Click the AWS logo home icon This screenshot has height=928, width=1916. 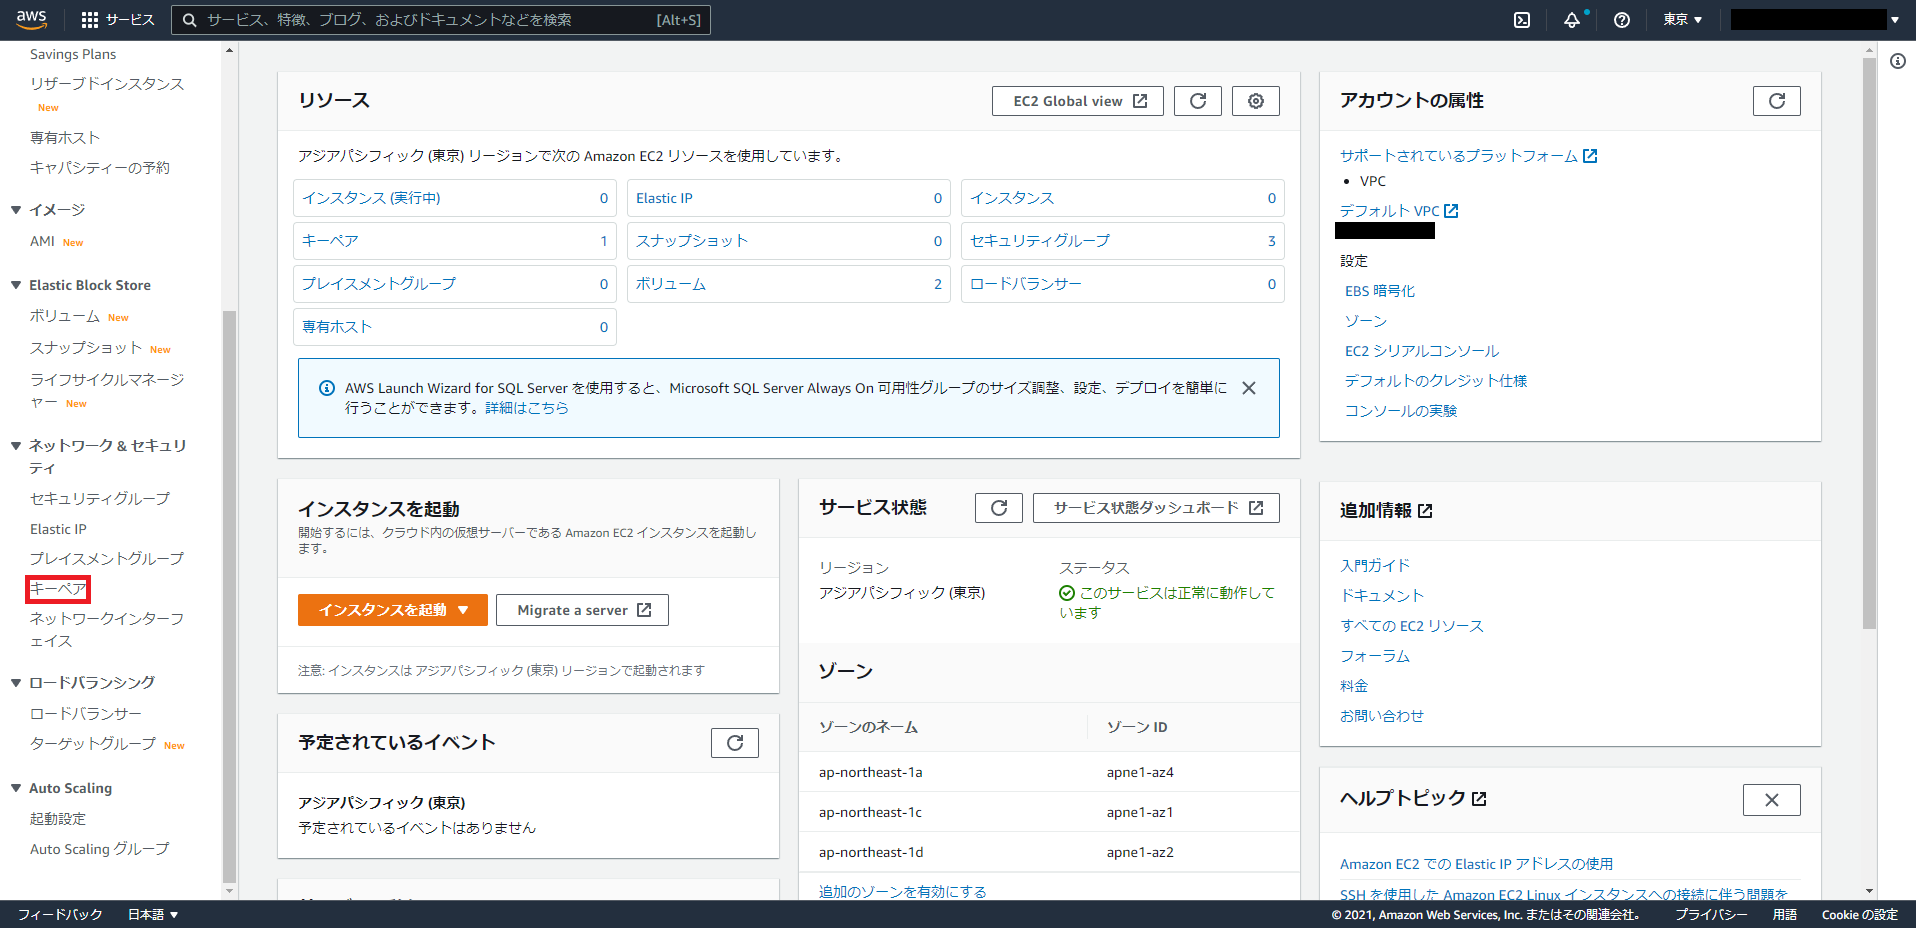pyautogui.click(x=31, y=19)
